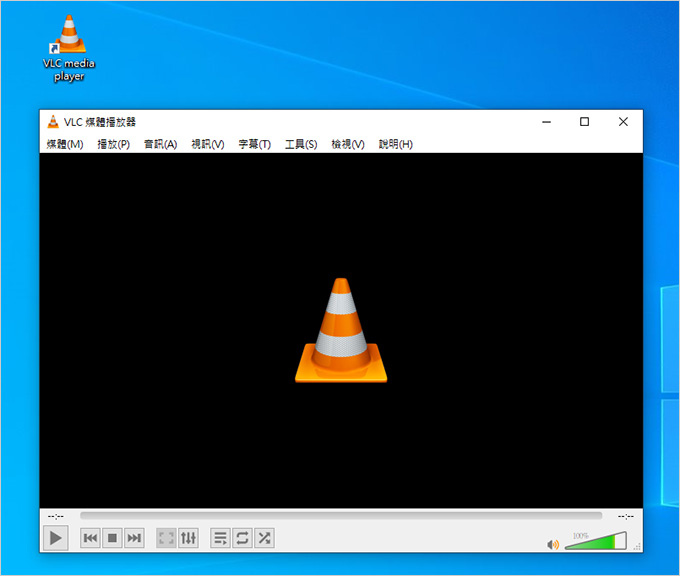Open the 音訊(A) menu
The height and width of the screenshot is (576, 680).
point(160,144)
